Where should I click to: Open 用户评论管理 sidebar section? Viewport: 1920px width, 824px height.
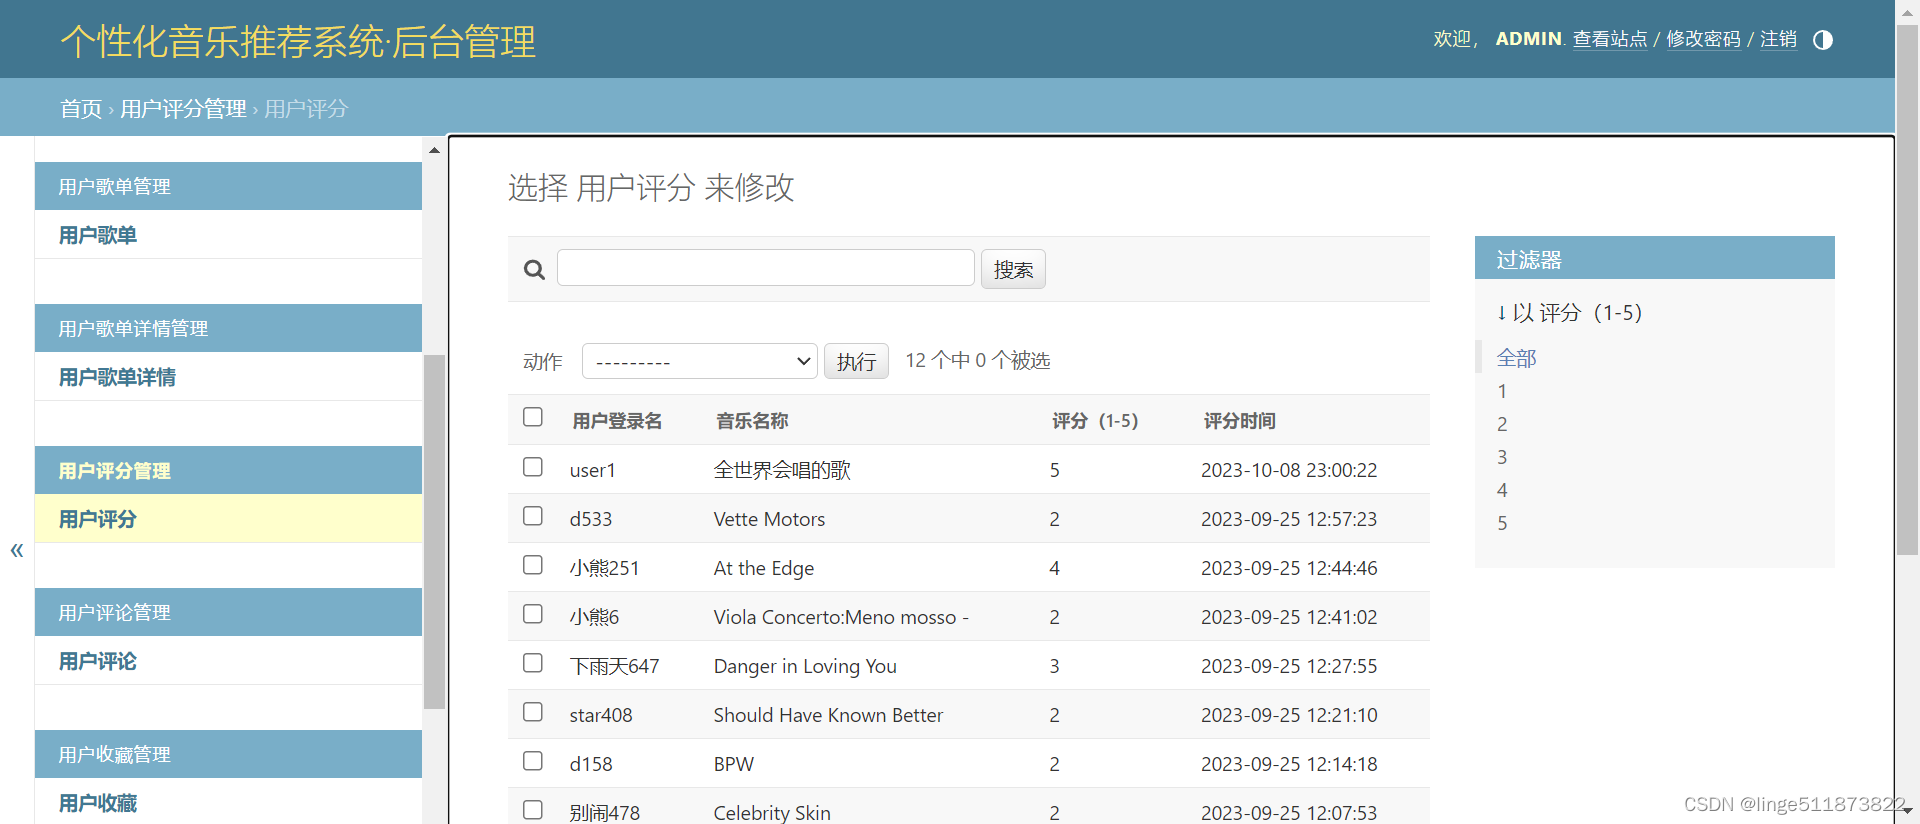coord(114,613)
